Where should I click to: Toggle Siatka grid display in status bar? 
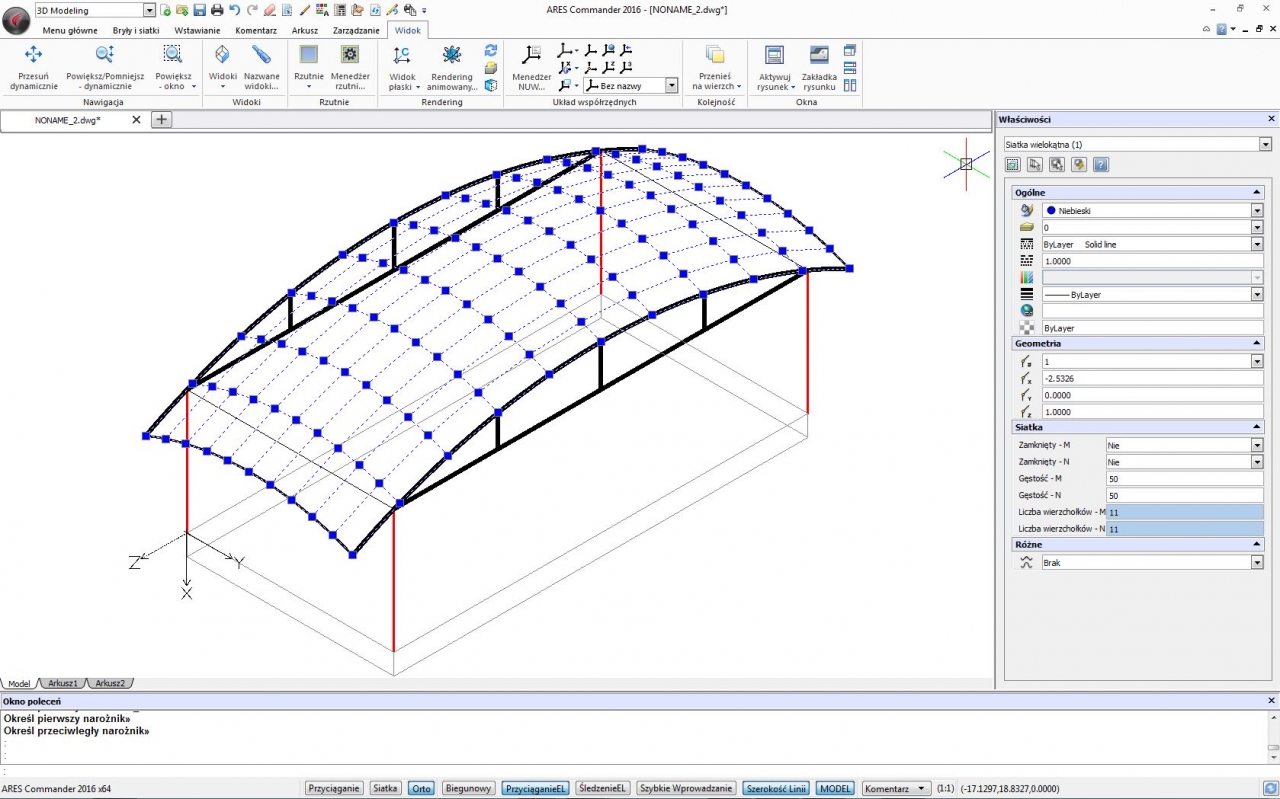(385, 788)
